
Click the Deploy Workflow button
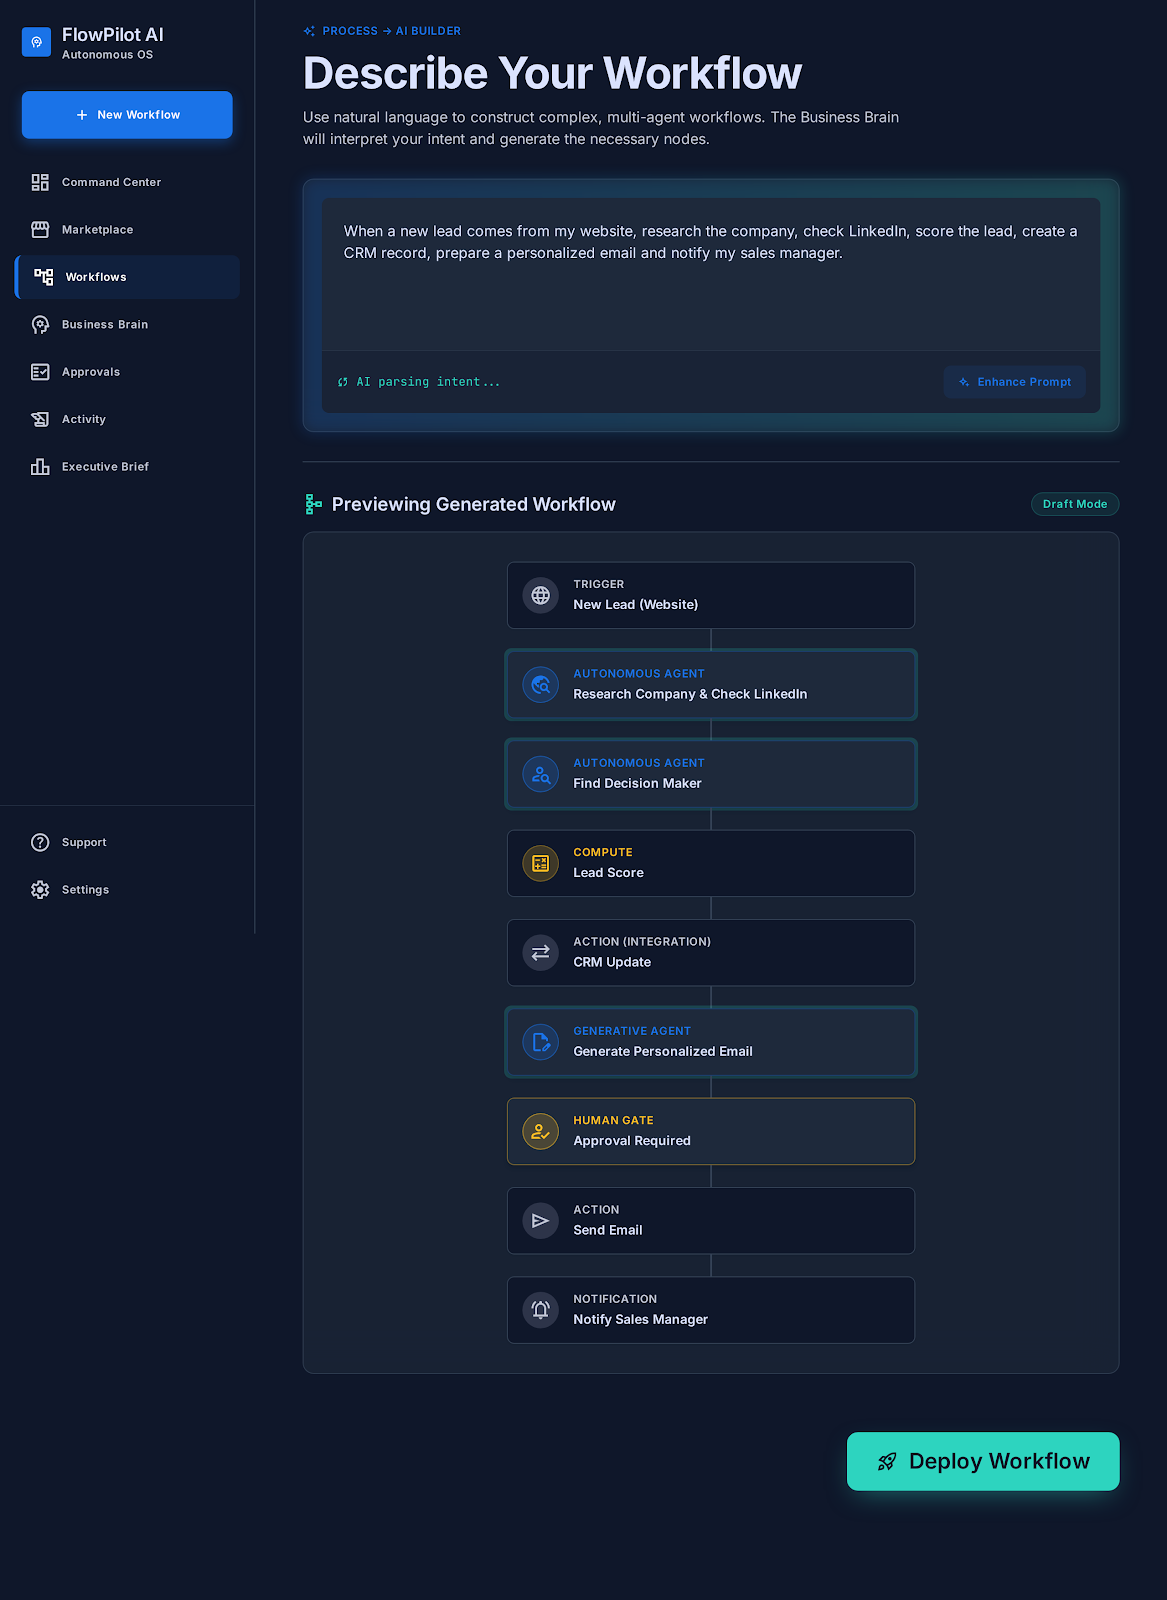click(x=983, y=1462)
